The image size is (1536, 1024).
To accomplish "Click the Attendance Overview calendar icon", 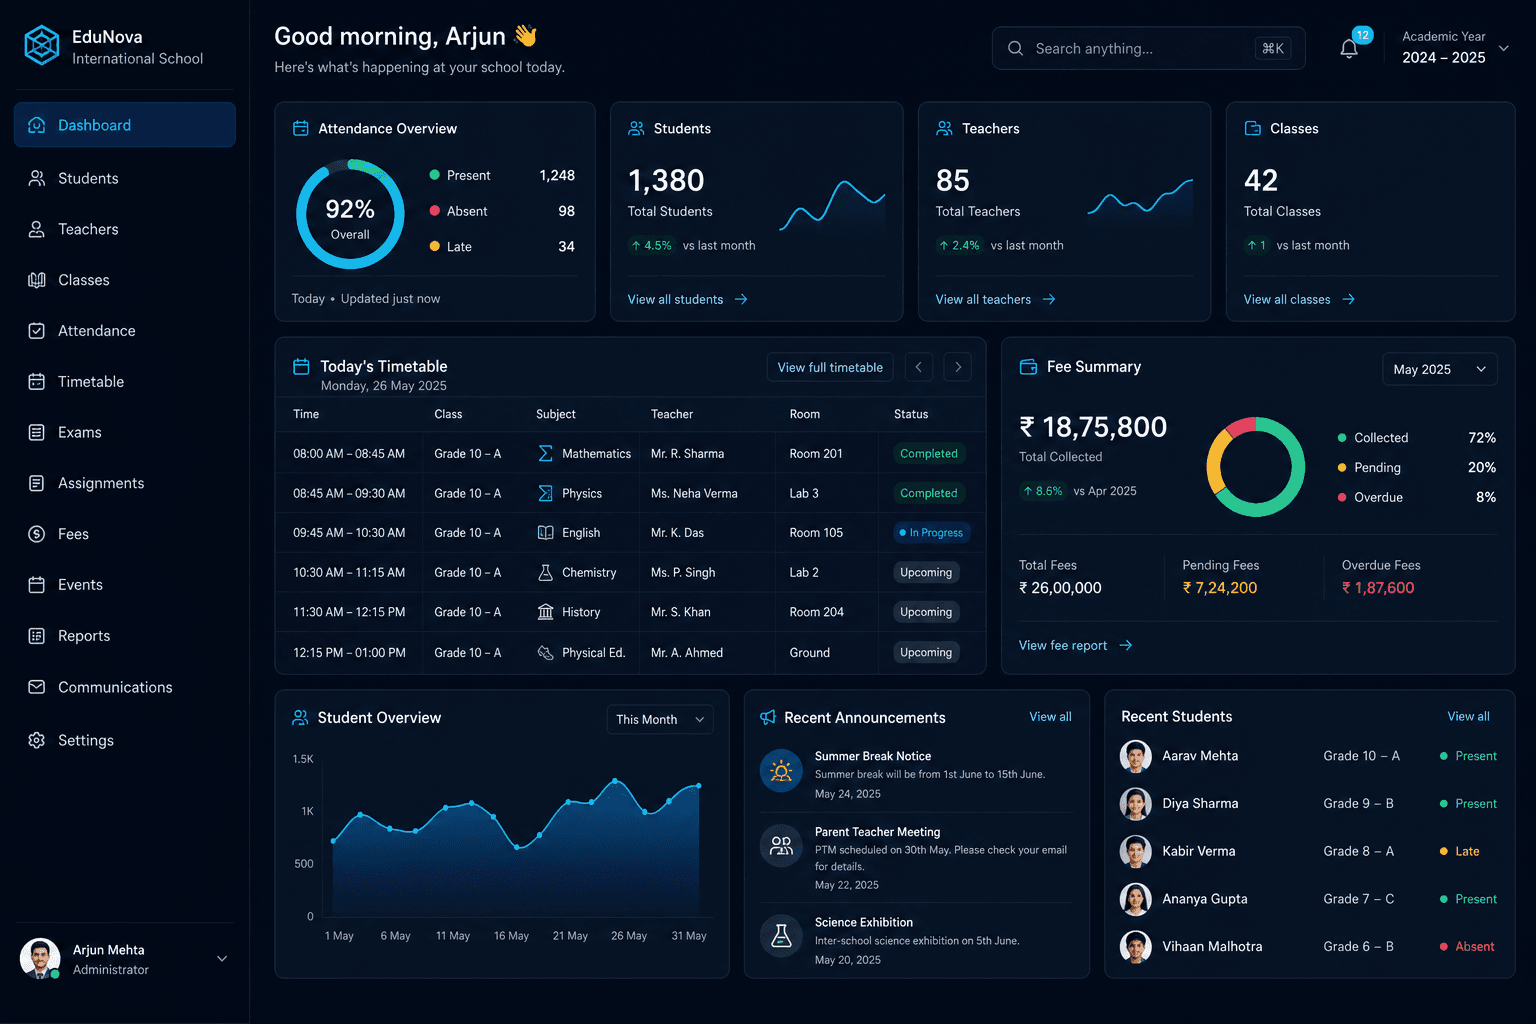I will click(x=300, y=128).
